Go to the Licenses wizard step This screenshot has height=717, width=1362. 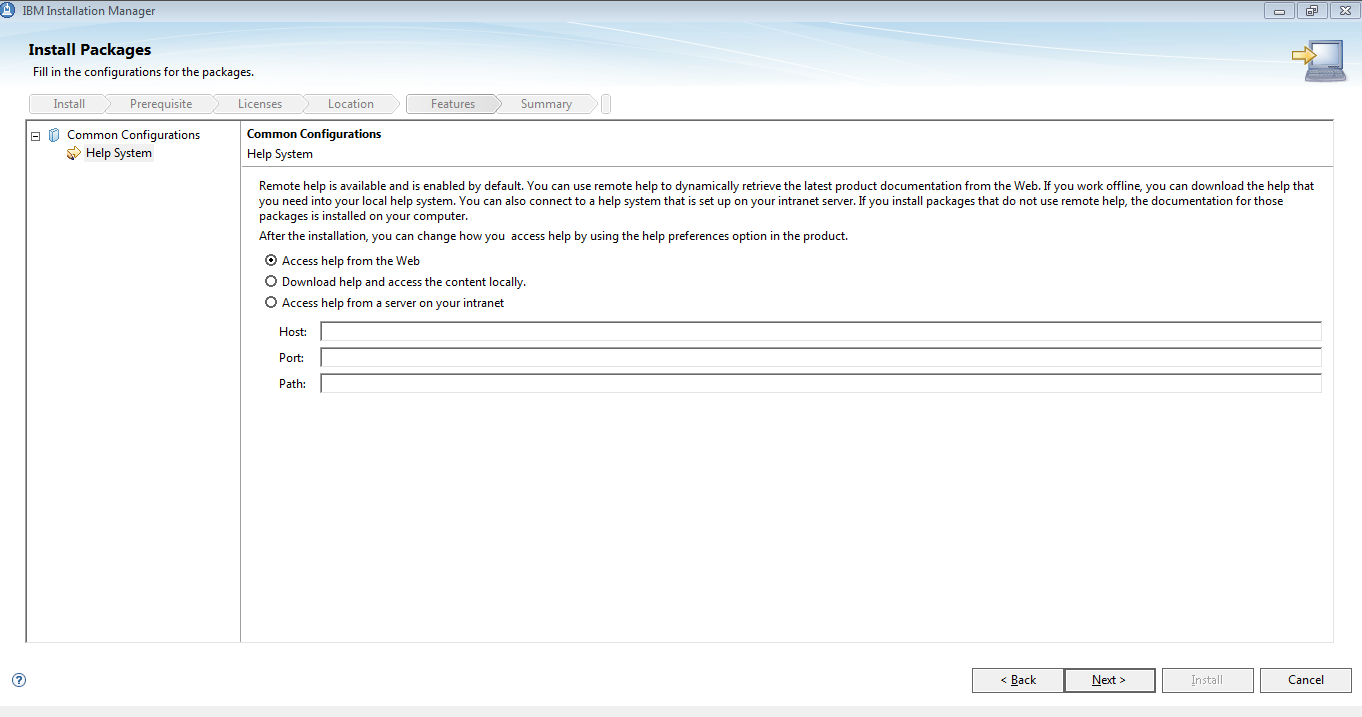pyautogui.click(x=260, y=104)
